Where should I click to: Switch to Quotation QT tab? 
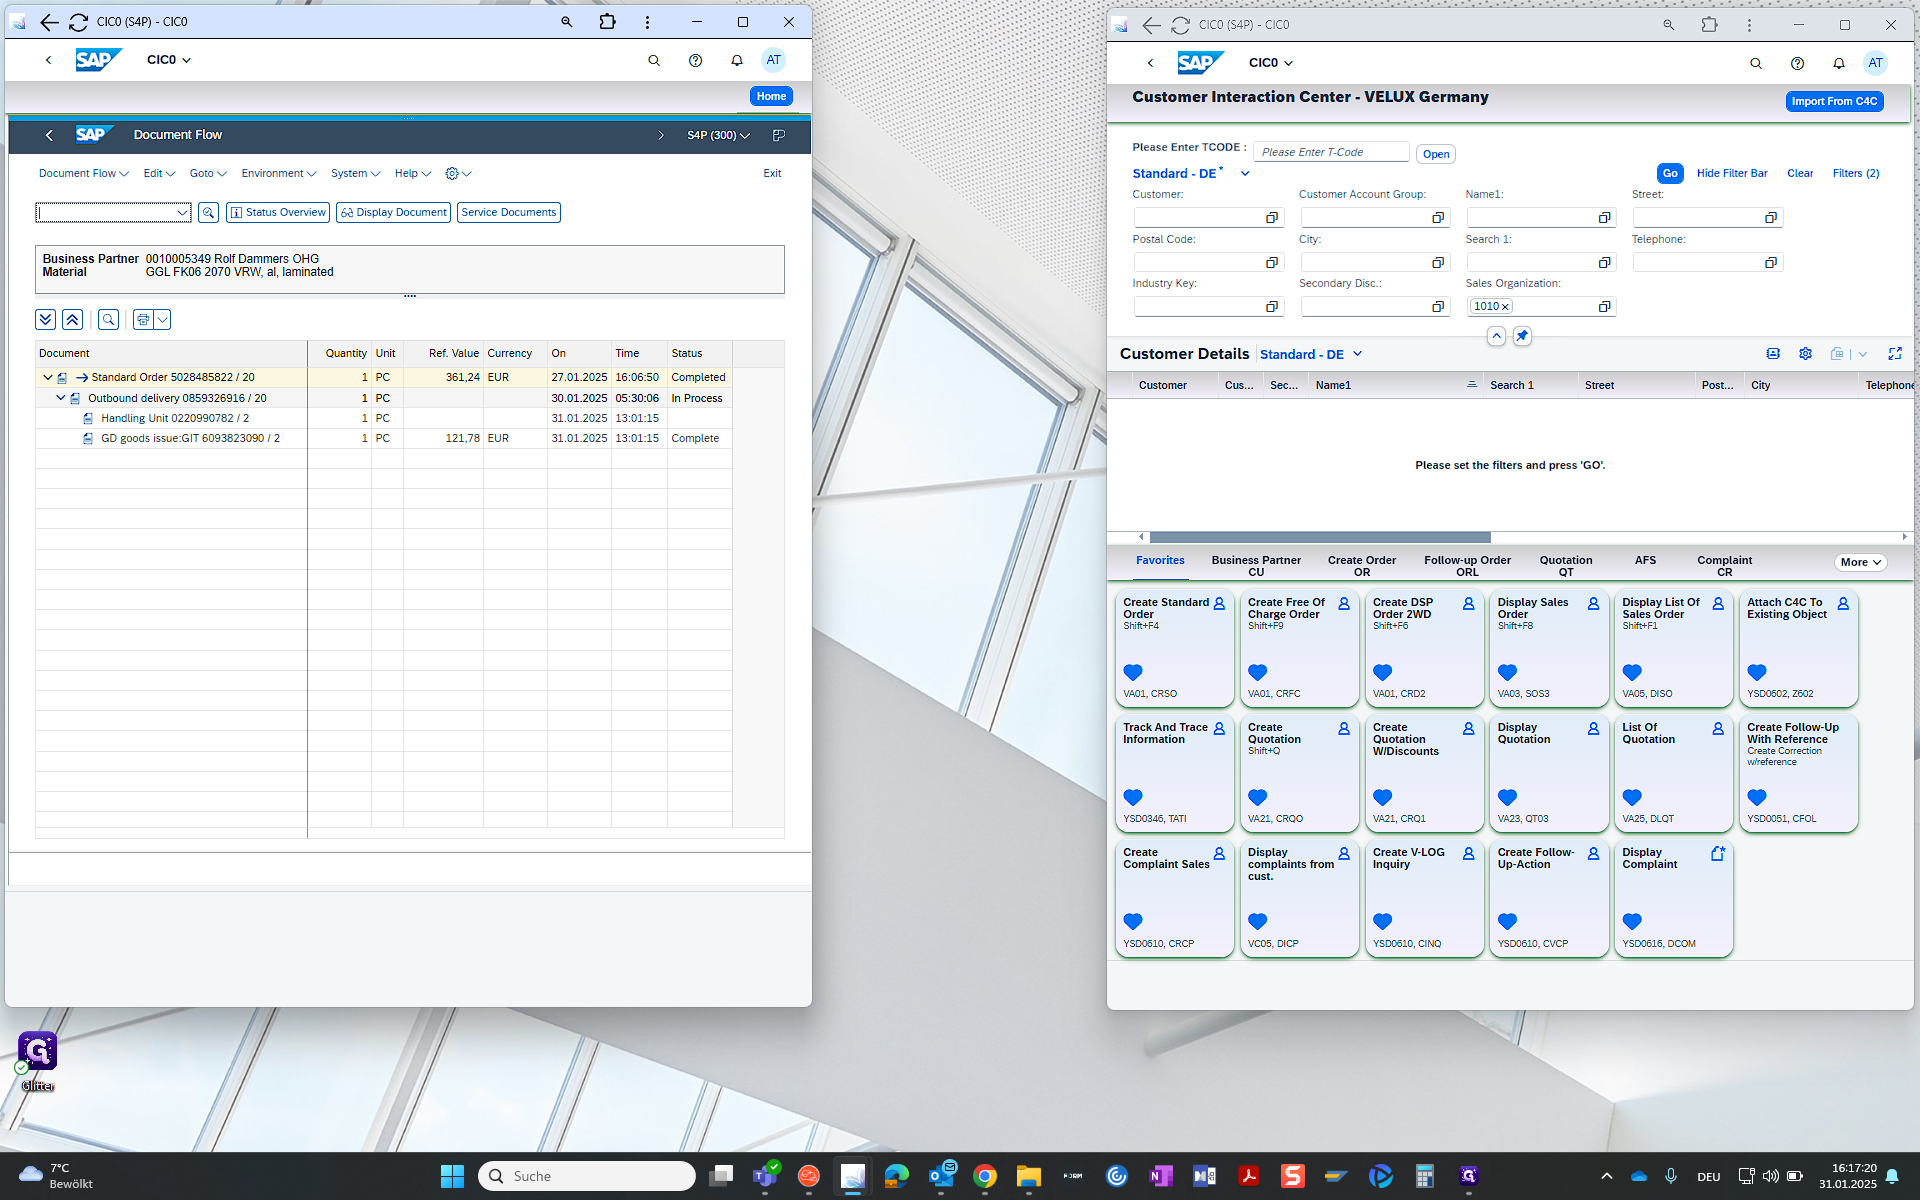coord(1565,566)
